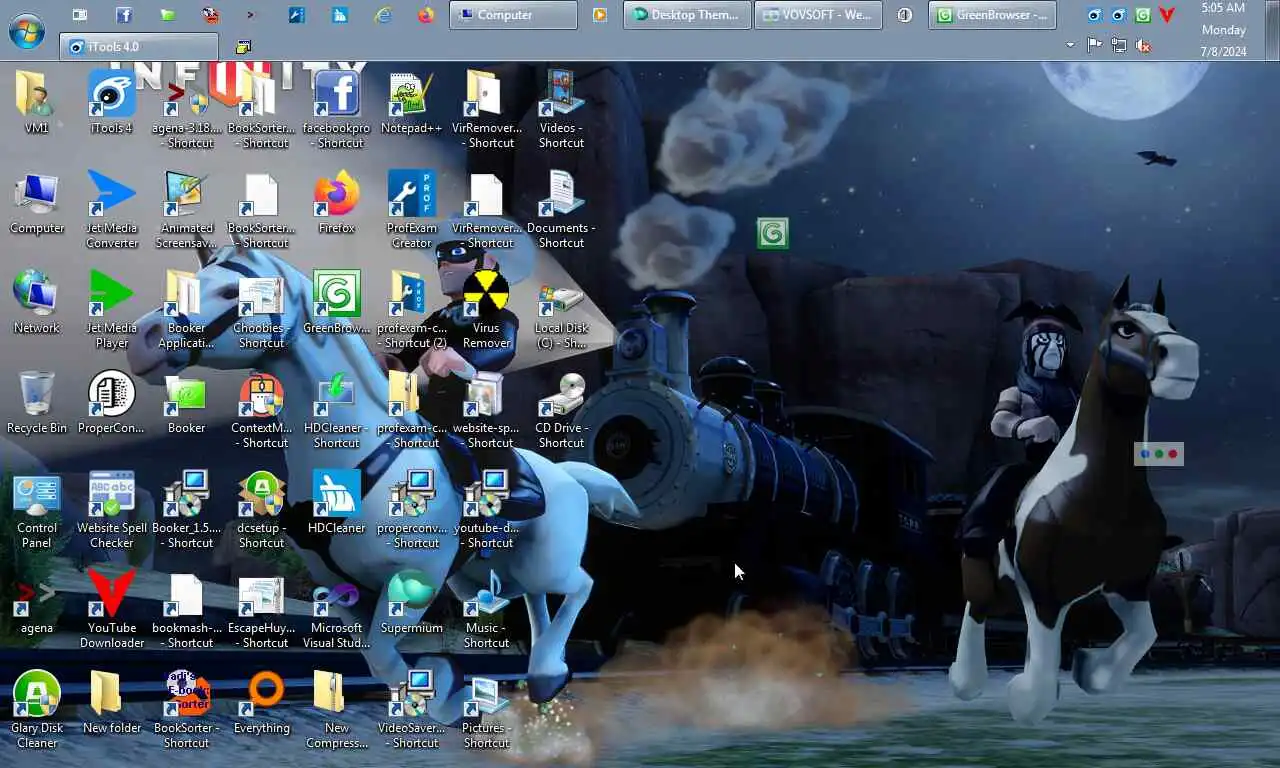Select the Computer desktop icon
This screenshot has width=1280, height=768.
(x=37, y=202)
